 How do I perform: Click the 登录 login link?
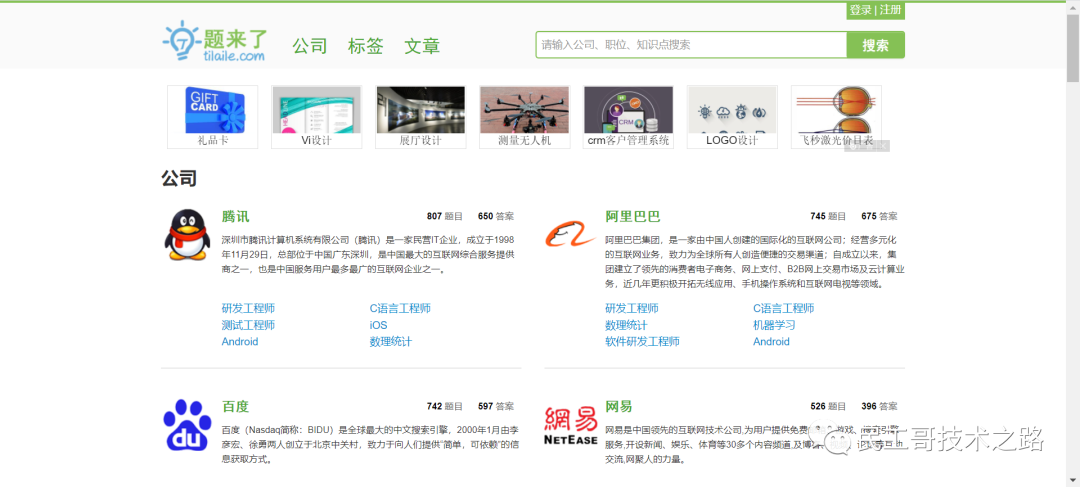(860, 10)
